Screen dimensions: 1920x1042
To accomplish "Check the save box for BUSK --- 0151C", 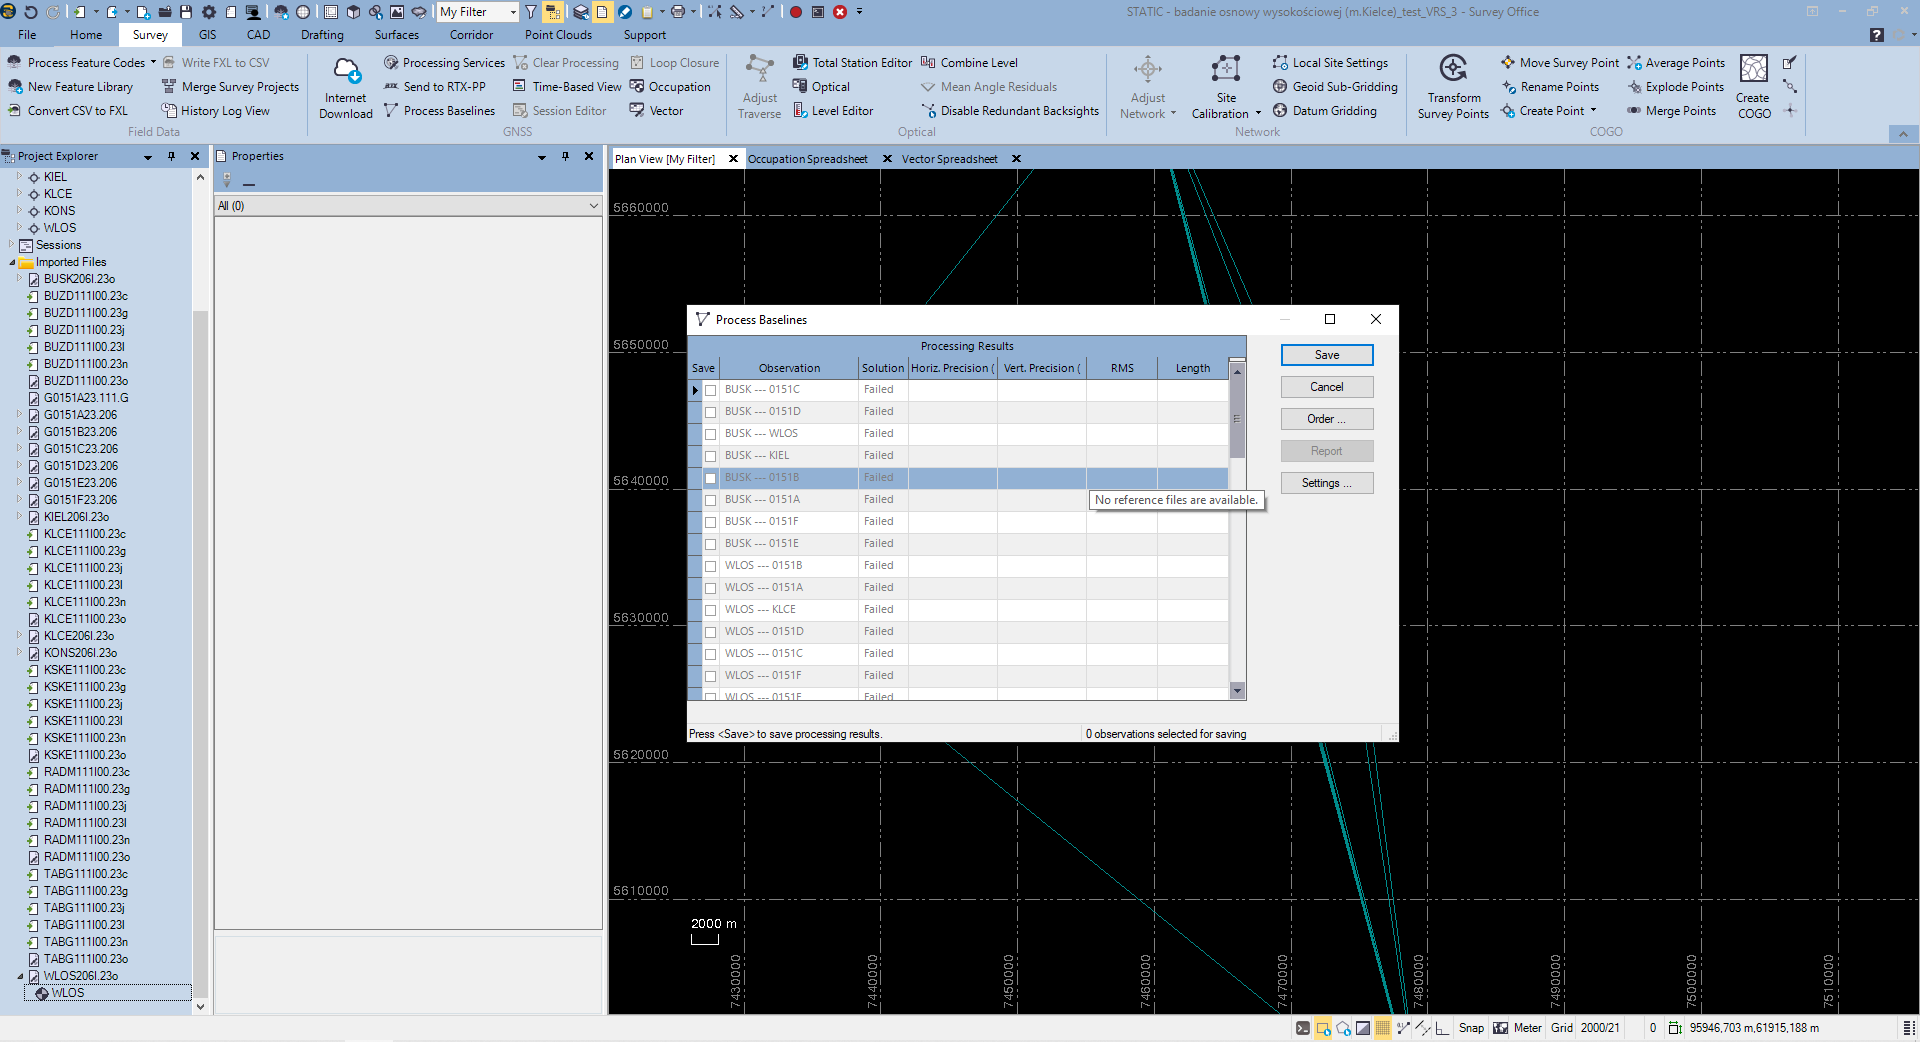I will click(x=711, y=390).
